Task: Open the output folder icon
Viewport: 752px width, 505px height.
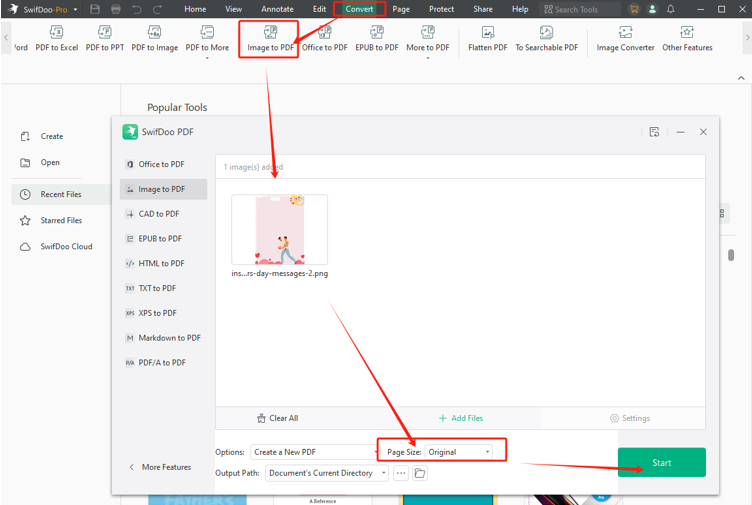Action: [420, 473]
